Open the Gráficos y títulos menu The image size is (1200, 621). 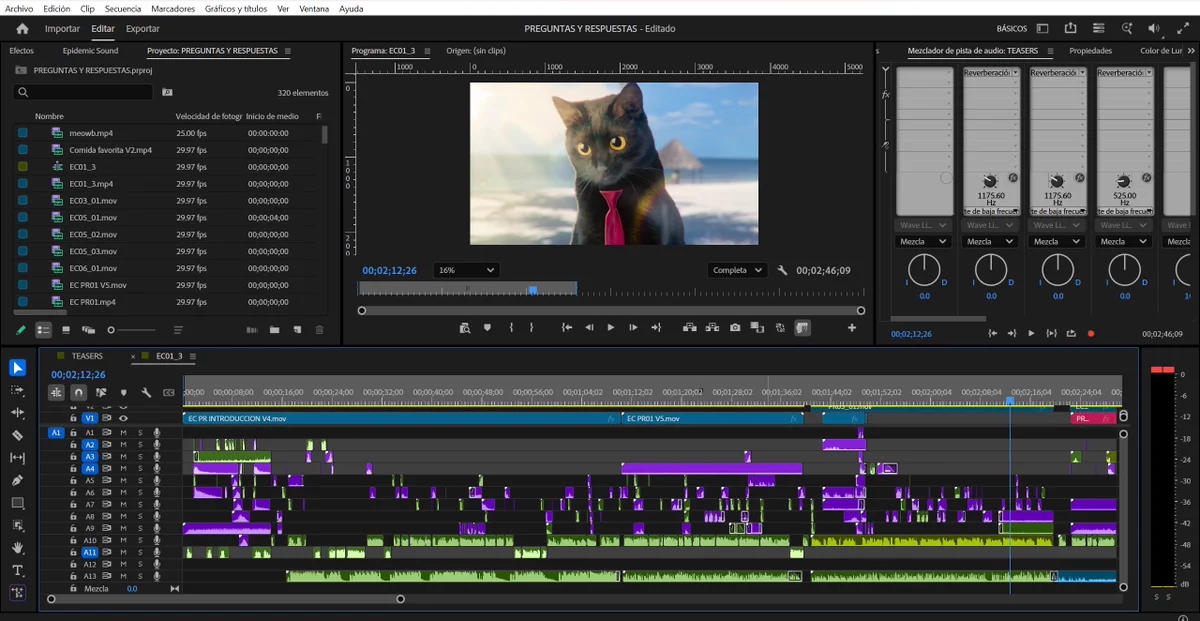[236, 8]
